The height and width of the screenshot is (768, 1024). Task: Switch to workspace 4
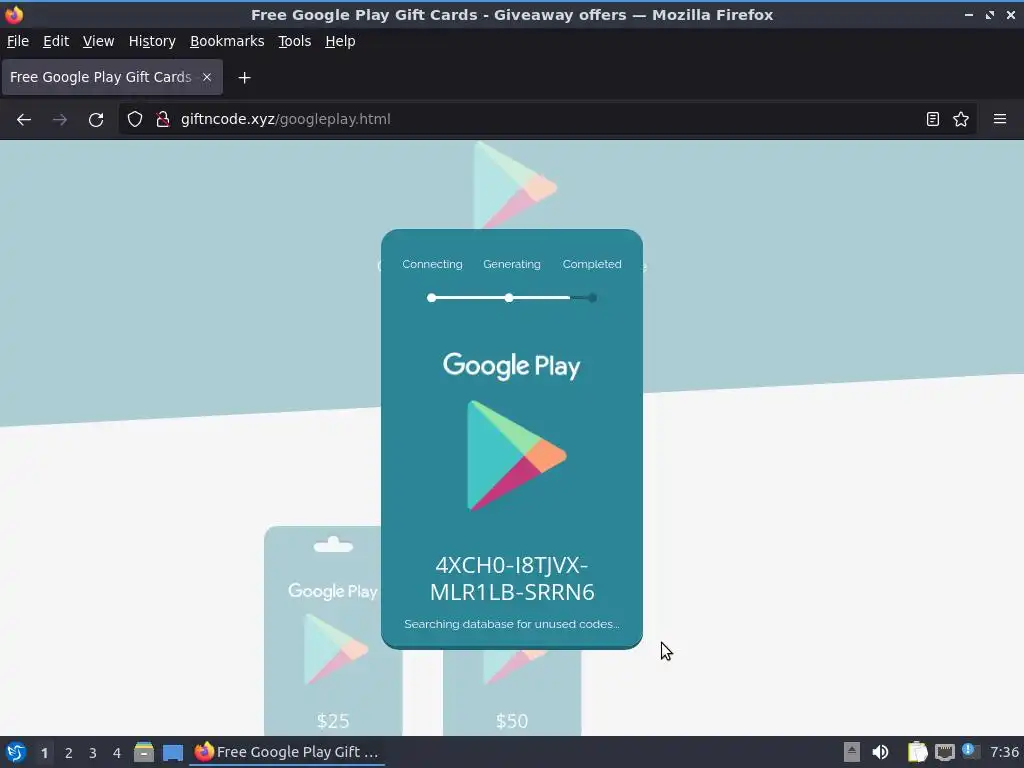[117, 753]
